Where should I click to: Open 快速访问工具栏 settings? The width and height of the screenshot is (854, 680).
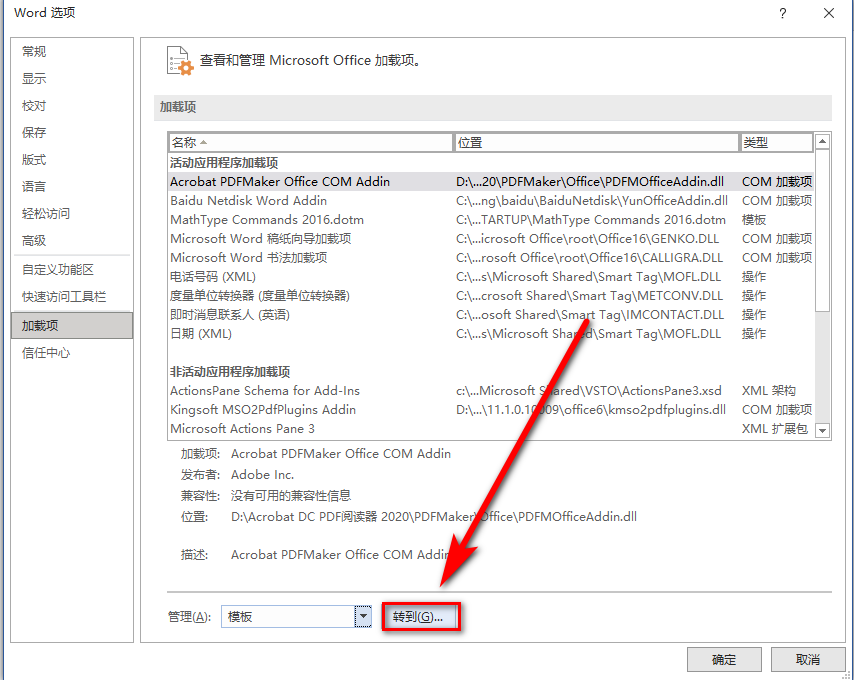(72, 297)
